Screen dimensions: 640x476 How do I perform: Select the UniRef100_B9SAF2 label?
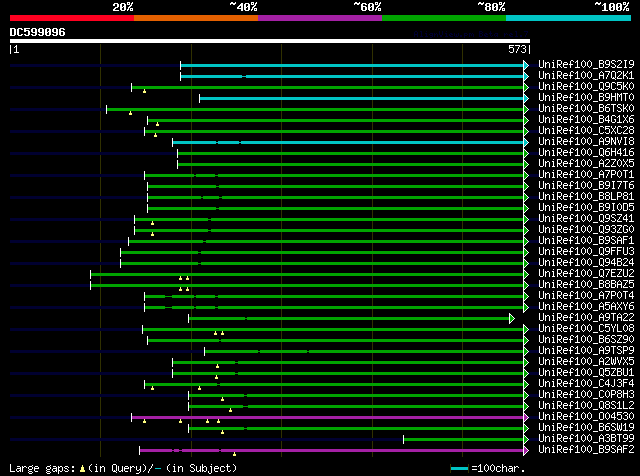[586, 450]
